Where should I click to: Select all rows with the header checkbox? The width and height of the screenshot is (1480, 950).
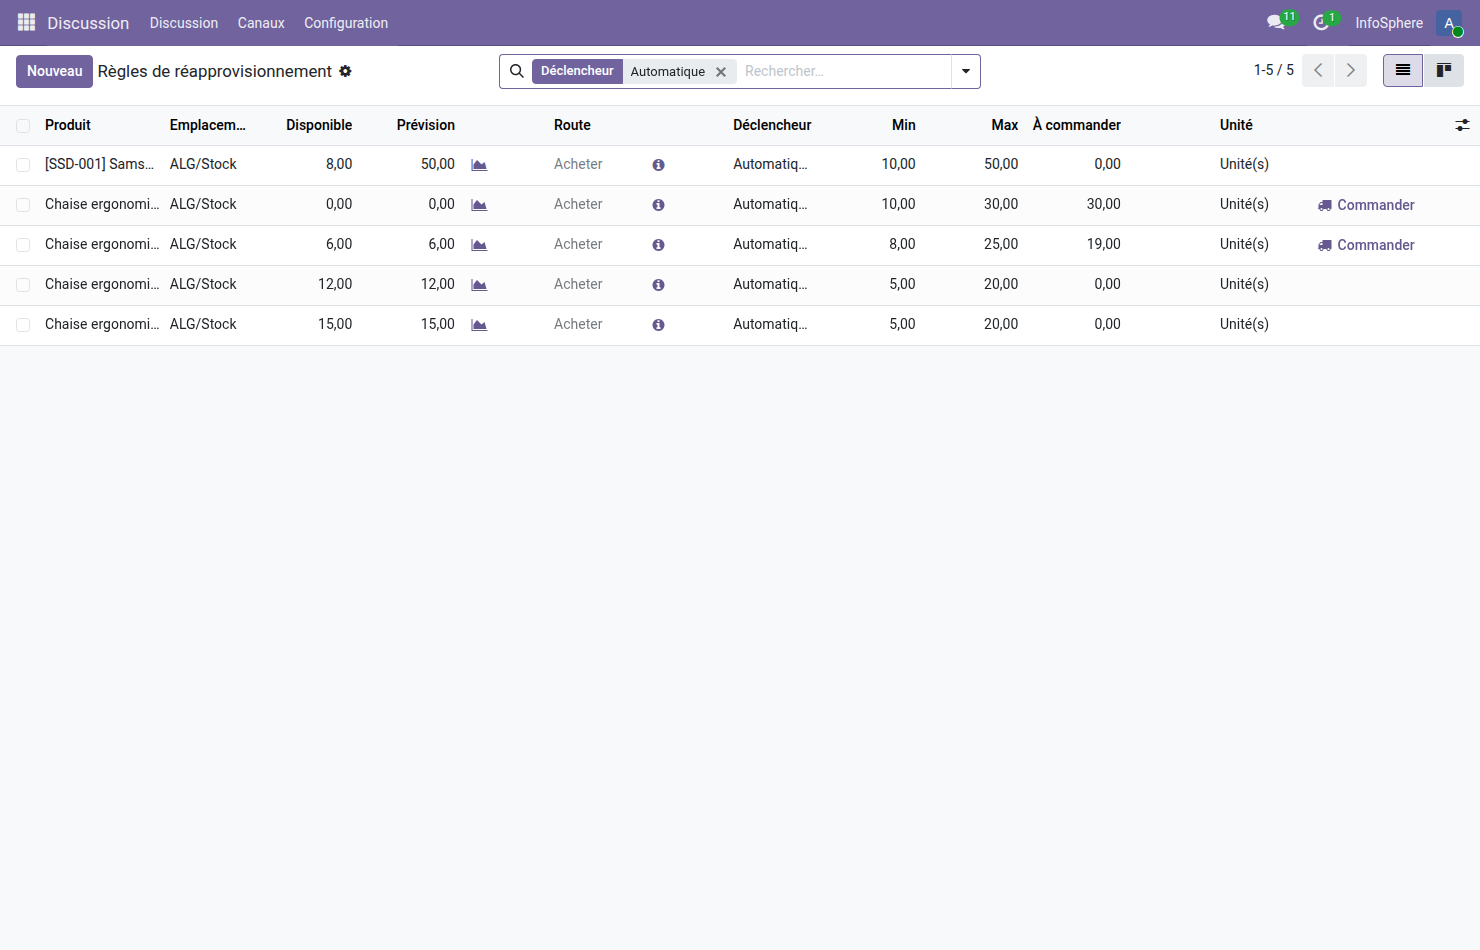click(x=23, y=125)
